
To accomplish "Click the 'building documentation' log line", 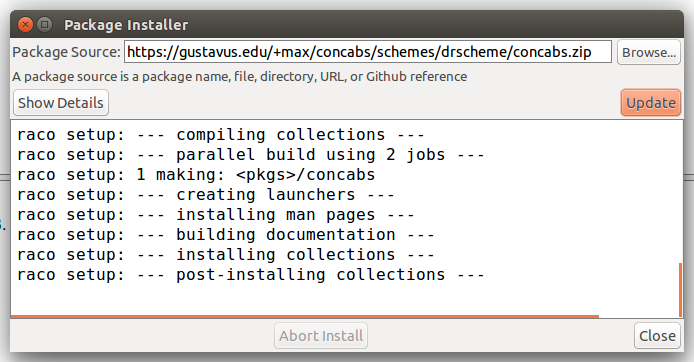I will coord(225,235).
